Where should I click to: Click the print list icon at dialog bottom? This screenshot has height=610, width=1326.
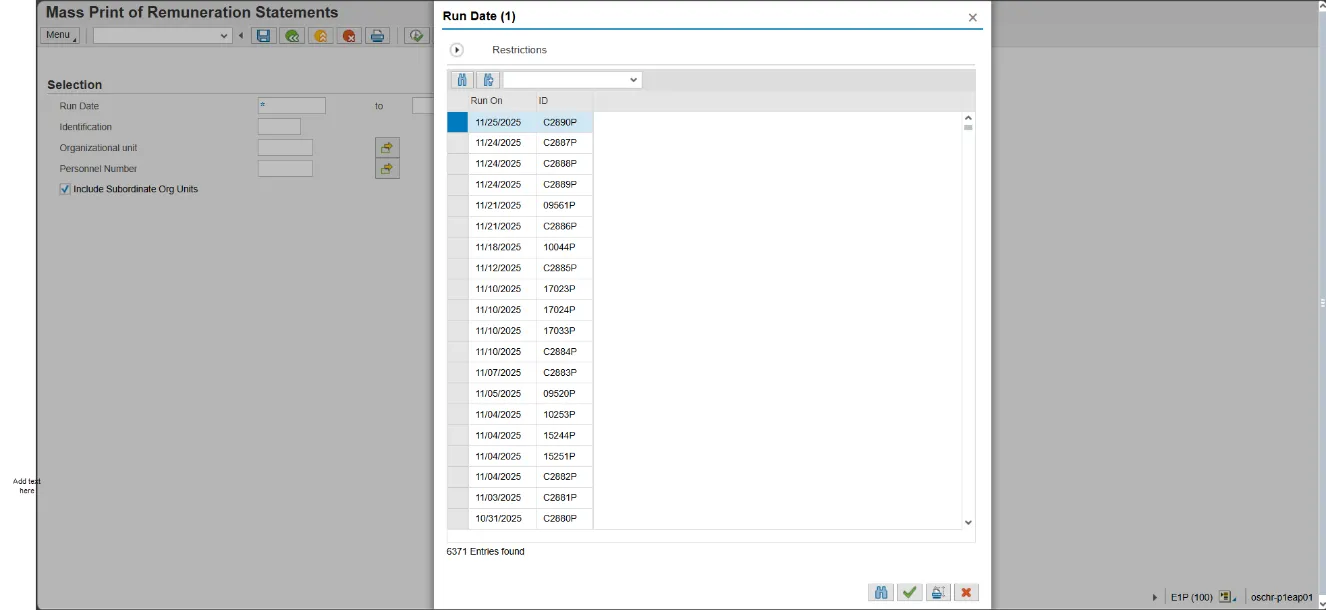[937, 593]
